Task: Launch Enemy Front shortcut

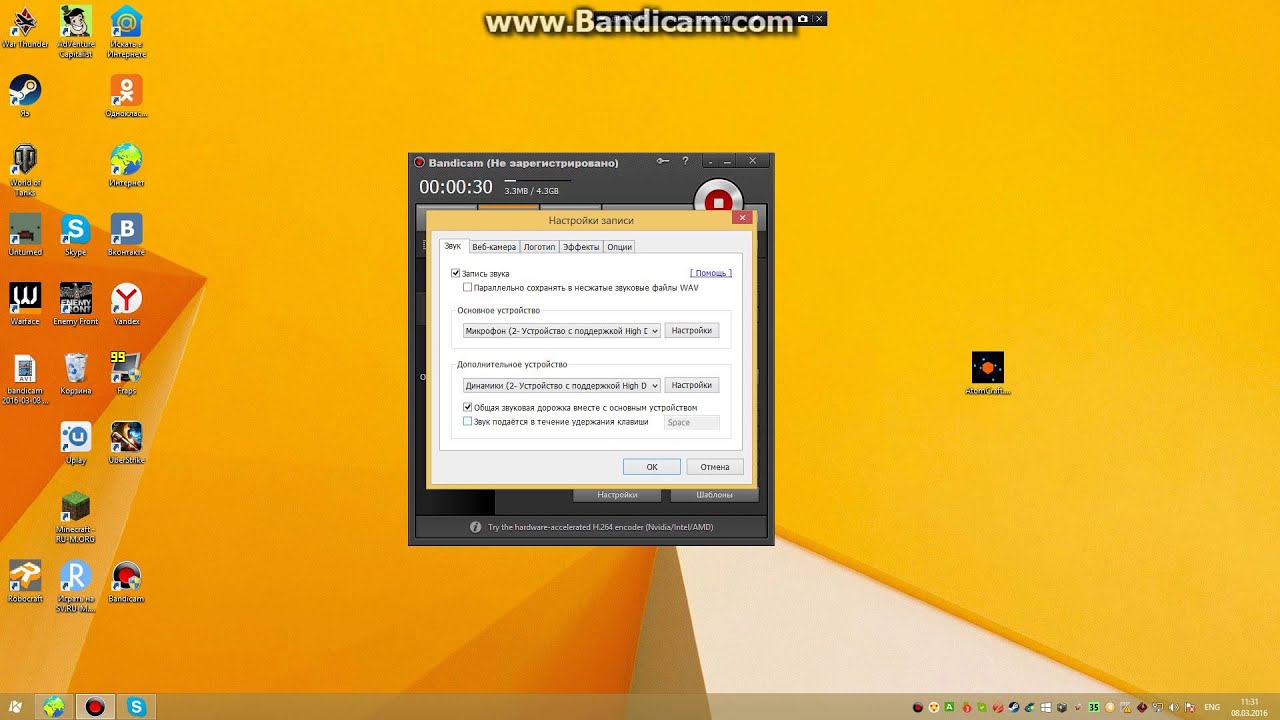Action: (x=76, y=304)
